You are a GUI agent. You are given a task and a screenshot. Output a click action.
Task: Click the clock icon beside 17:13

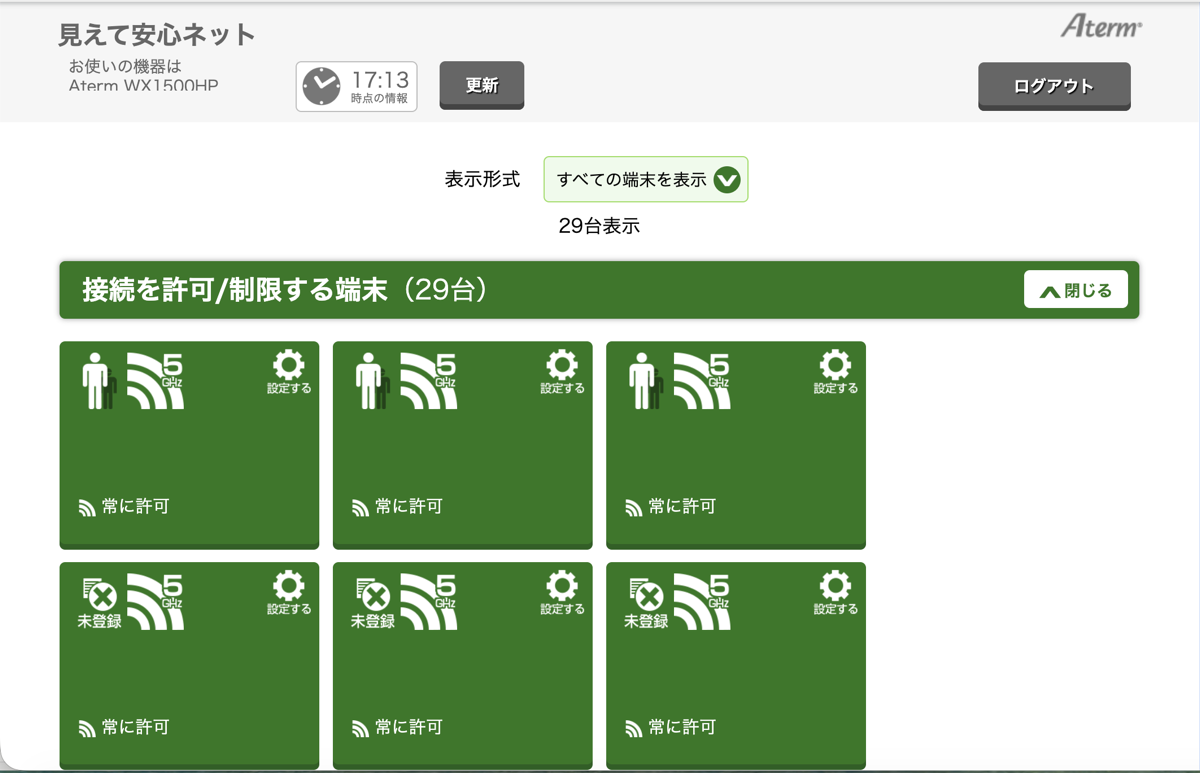coord(322,87)
